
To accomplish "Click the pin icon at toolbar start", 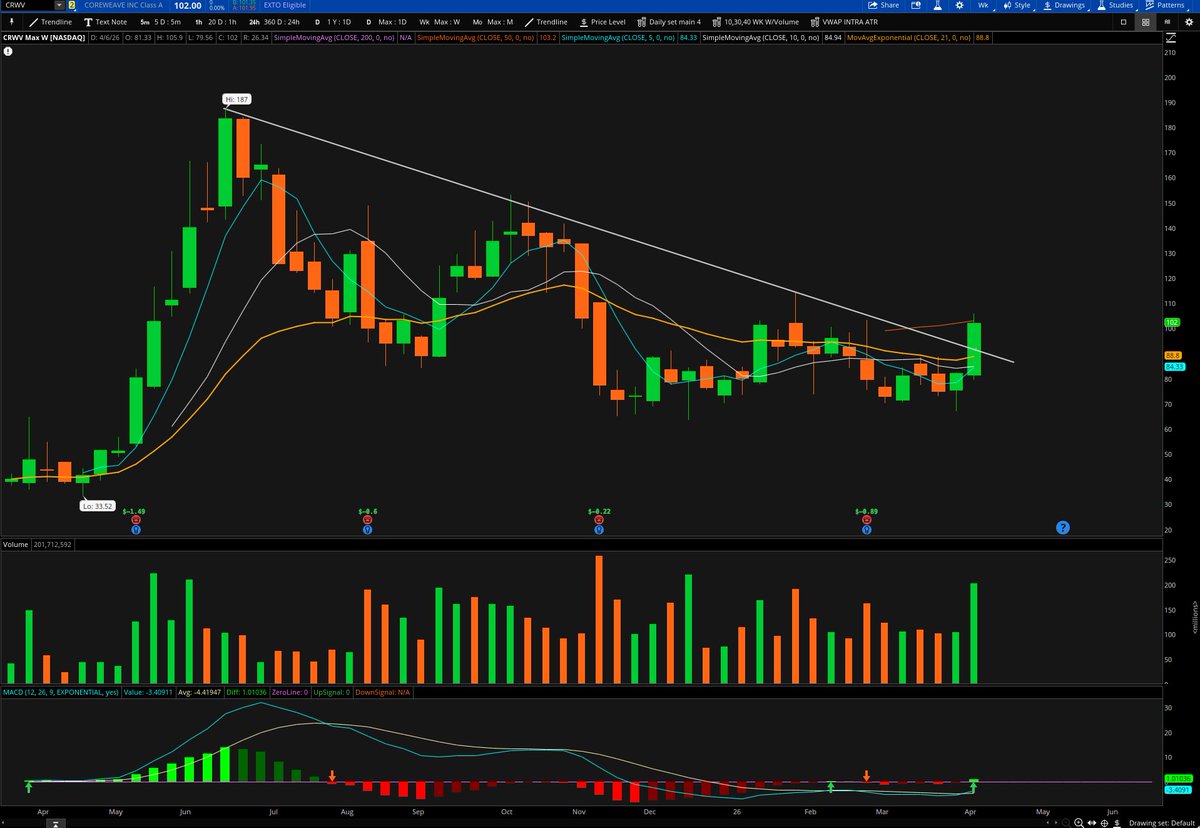I will (x=11, y=22).
